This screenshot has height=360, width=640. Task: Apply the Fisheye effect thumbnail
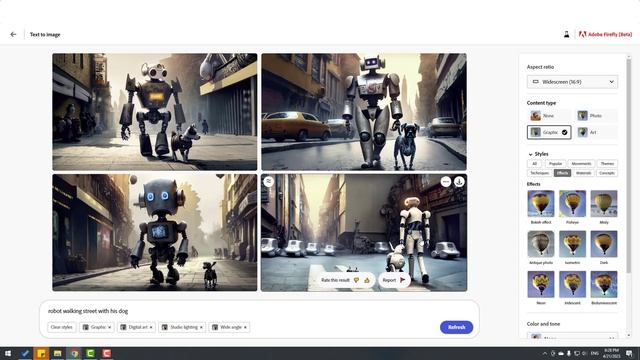point(572,204)
